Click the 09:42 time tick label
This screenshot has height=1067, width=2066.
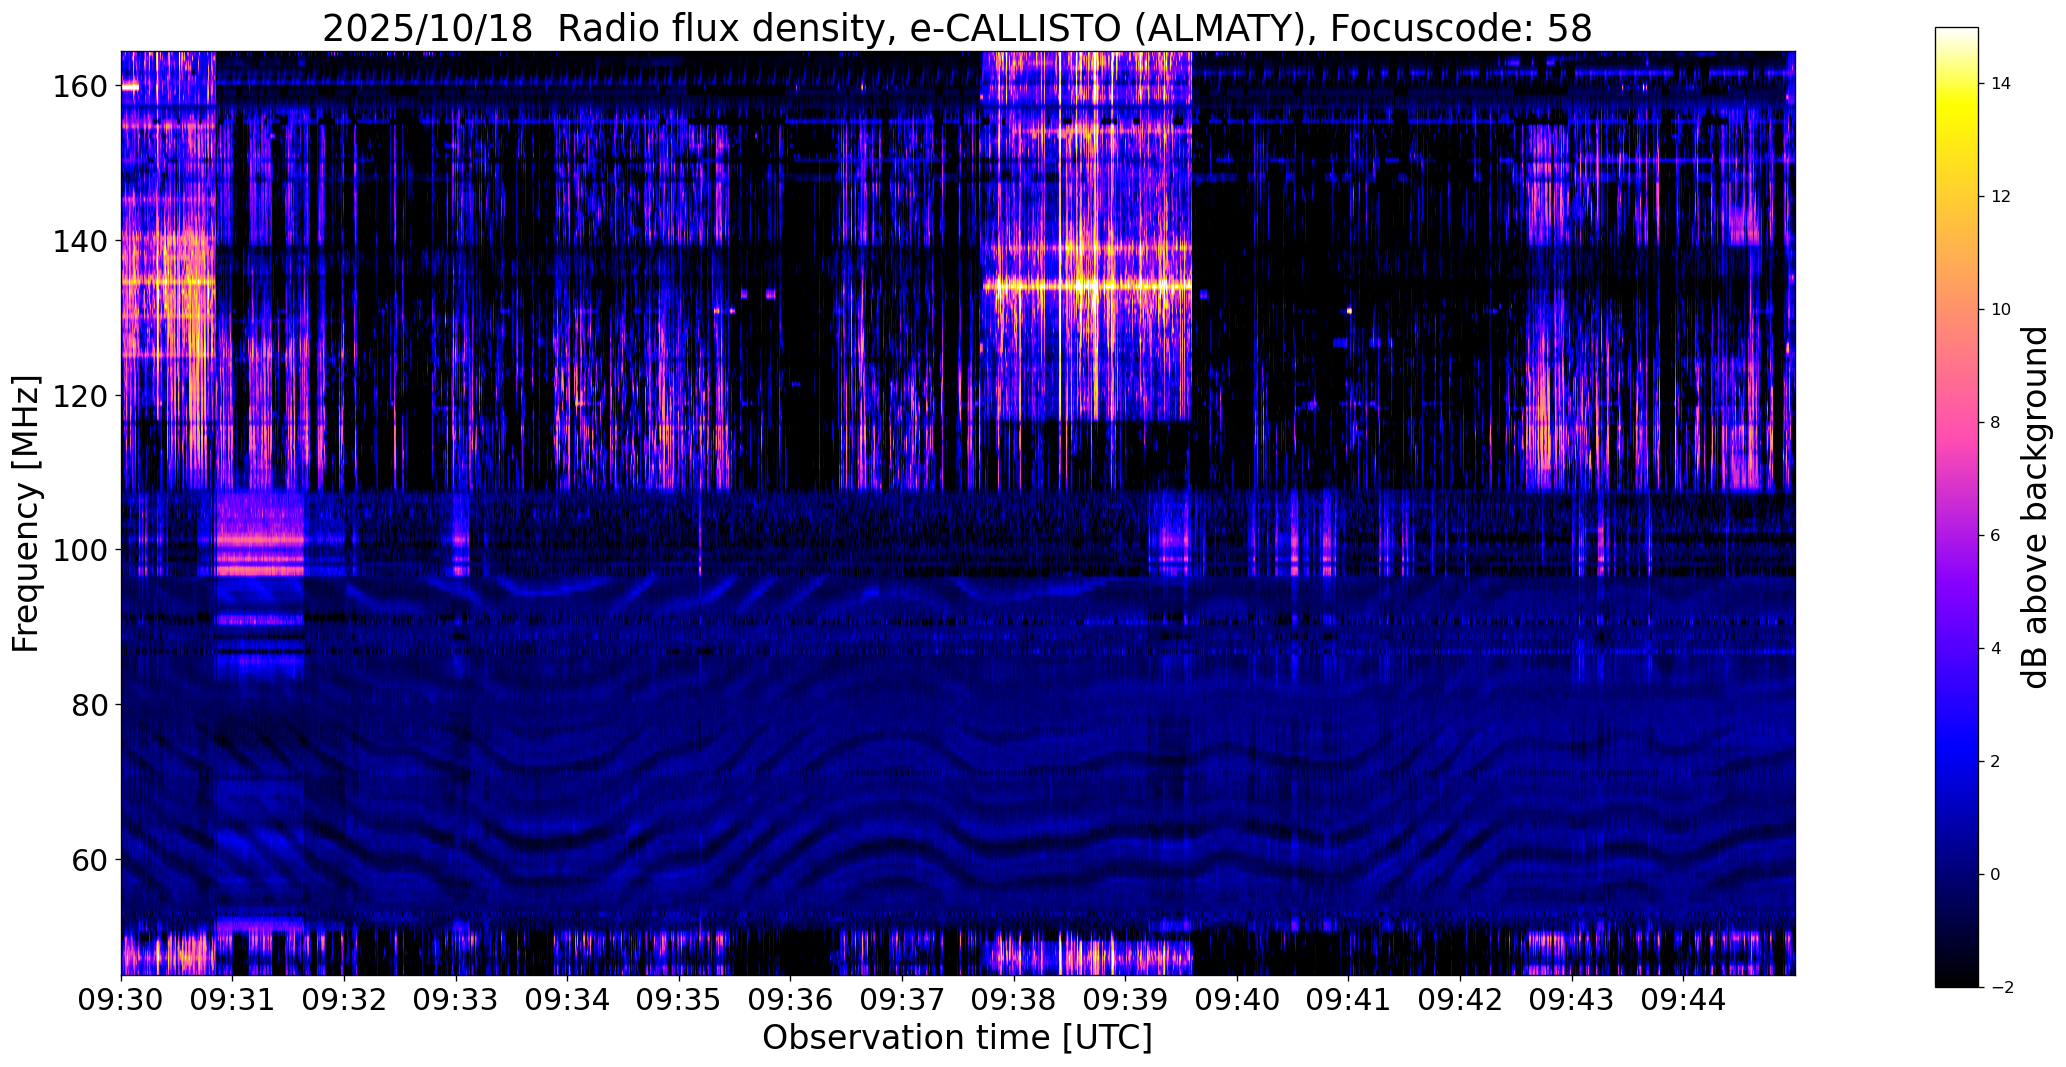click(1460, 999)
